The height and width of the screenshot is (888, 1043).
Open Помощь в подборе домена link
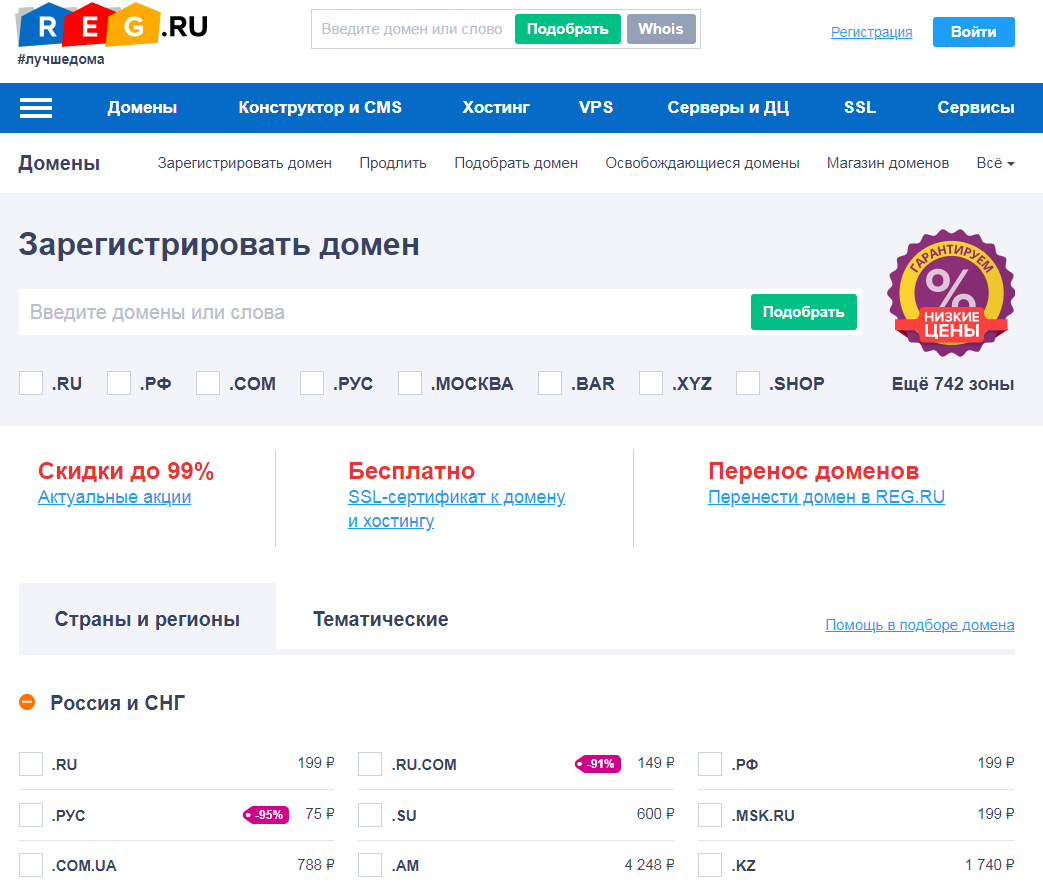[920, 625]
